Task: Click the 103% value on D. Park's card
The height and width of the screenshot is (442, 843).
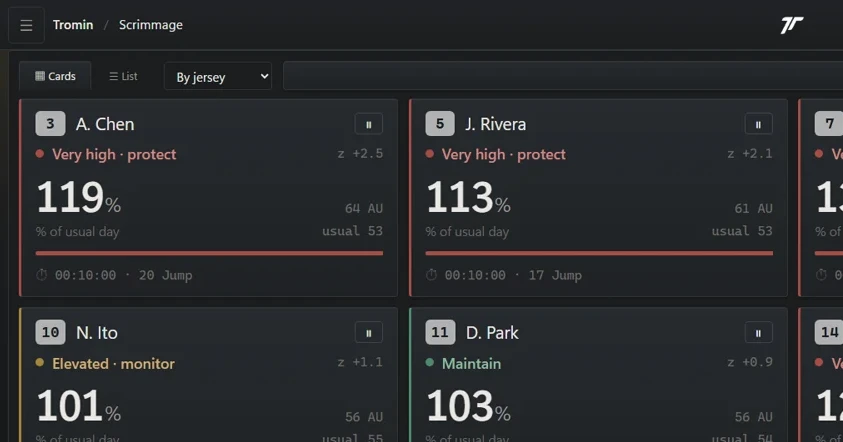Action: click(468, 406)
